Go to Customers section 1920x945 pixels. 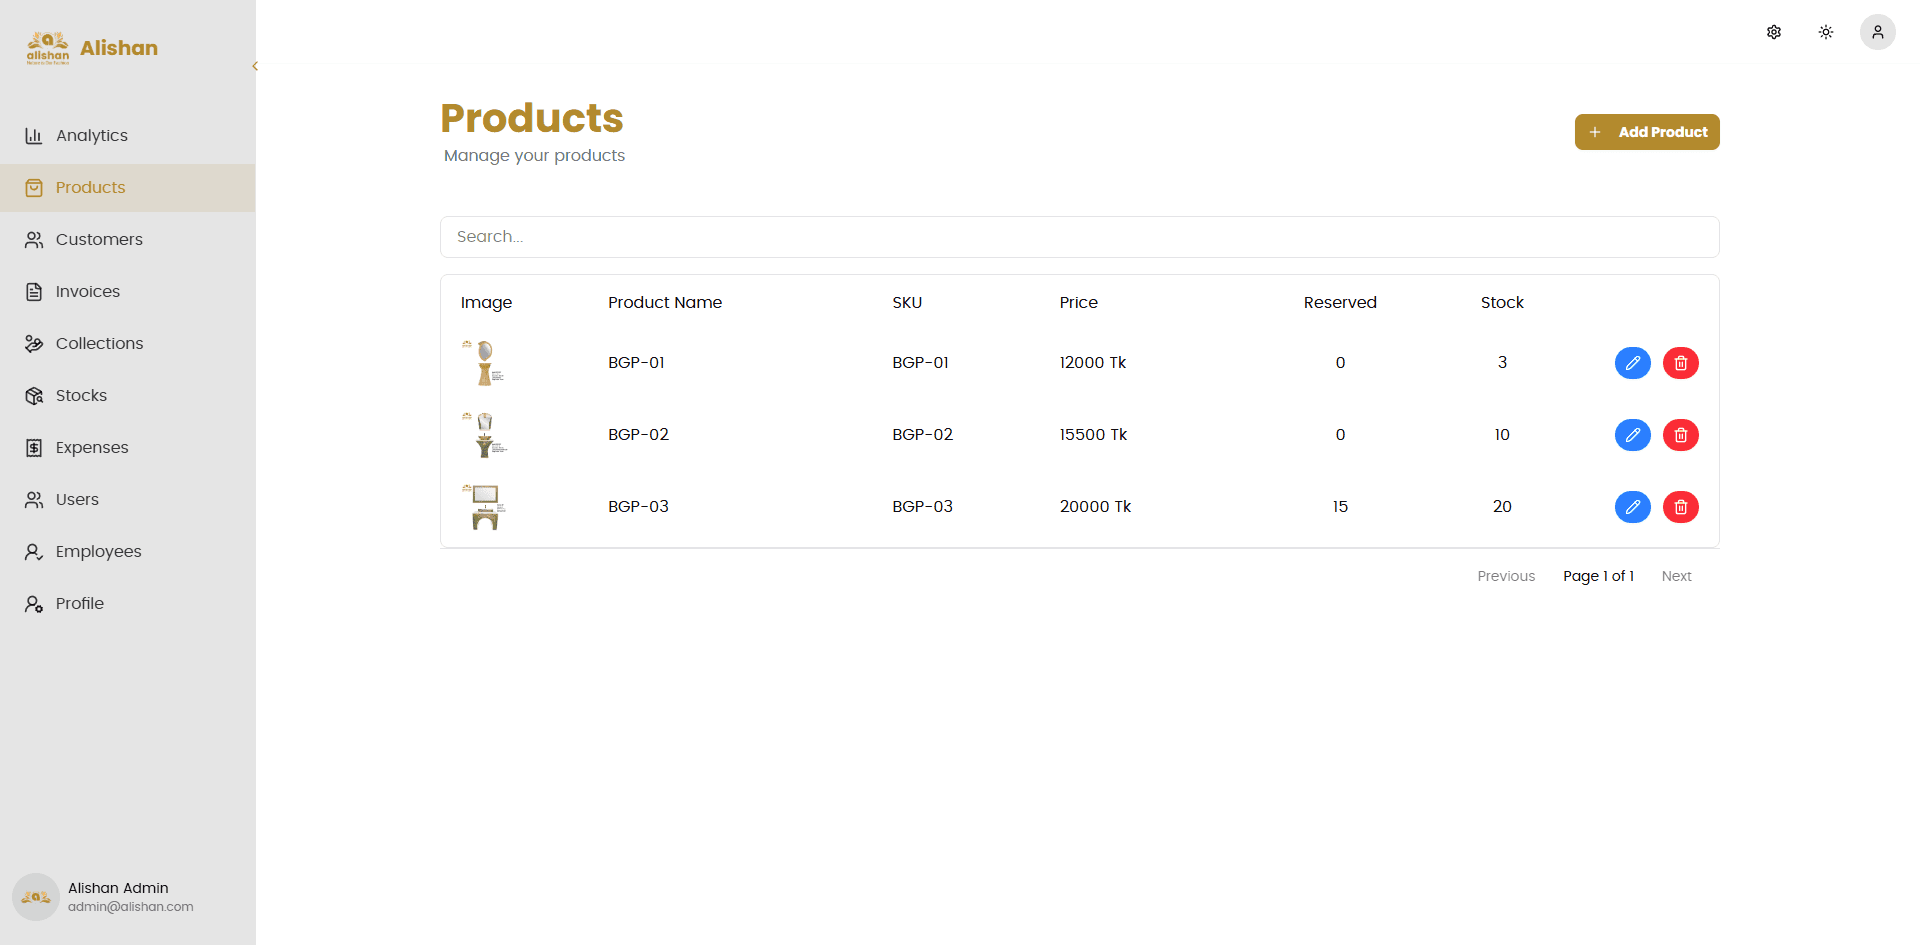(x=127, y=240)
